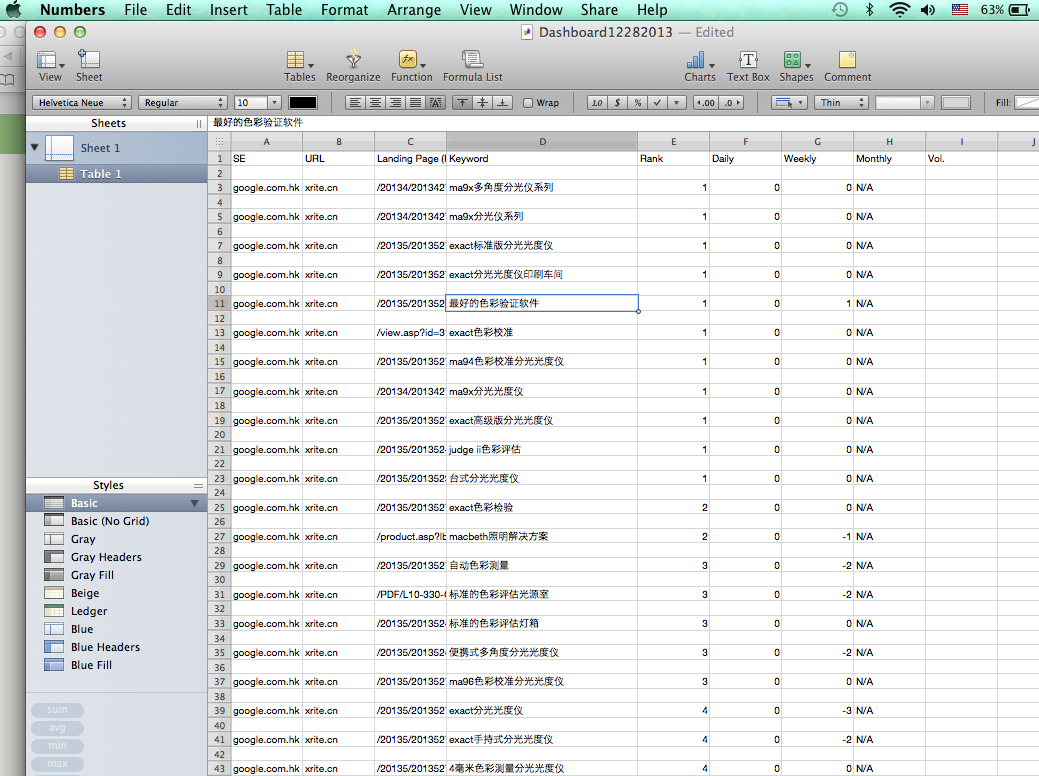This screenshot has width=1039, height=776.
Task: Apply the Gray Headers table style
Action: click(106, 557)
